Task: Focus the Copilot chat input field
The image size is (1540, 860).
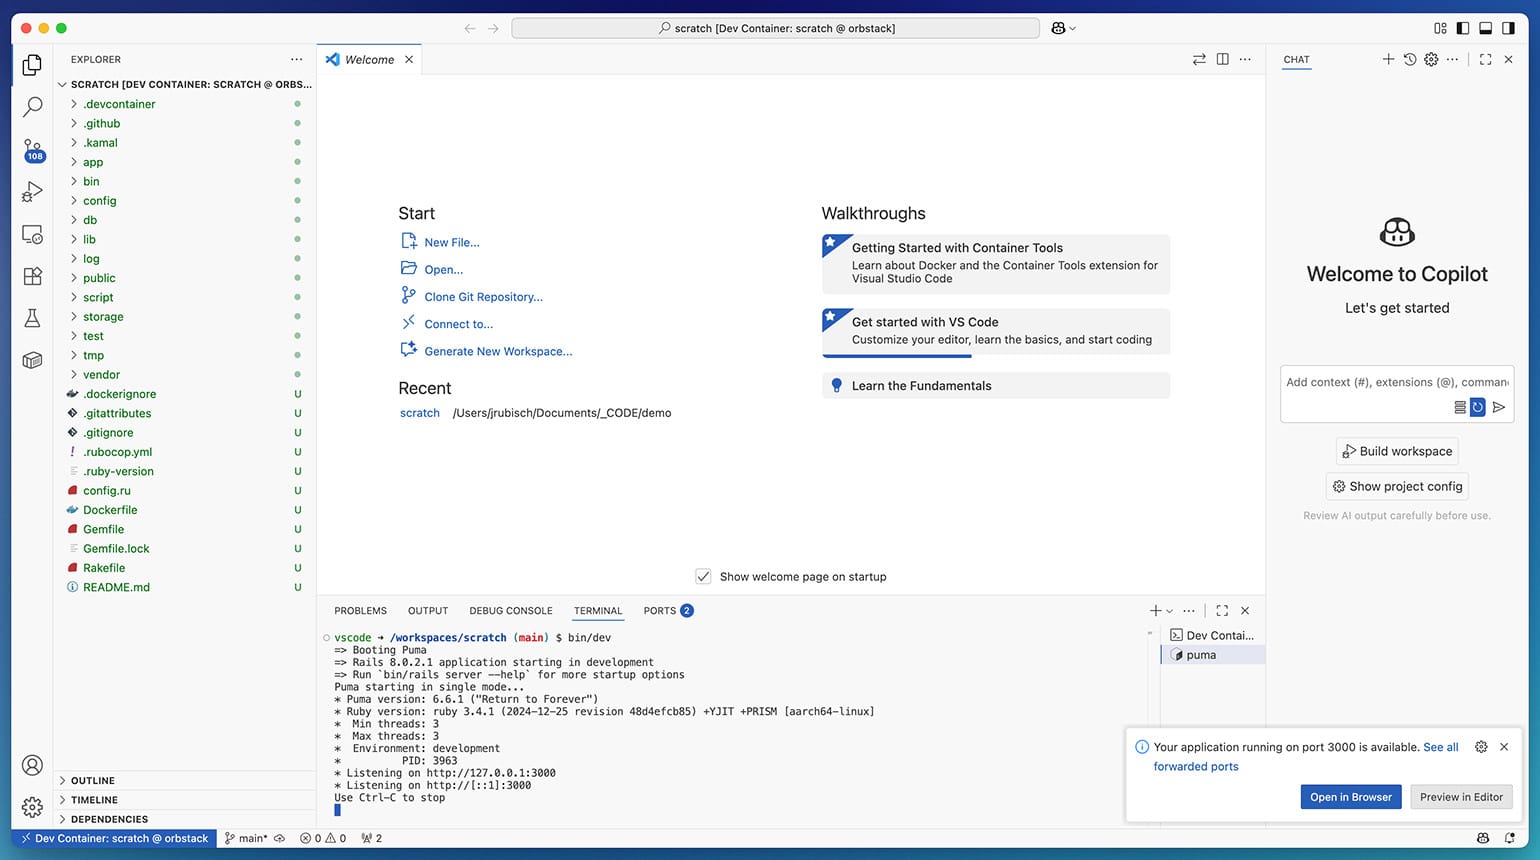Action: pos(1396,383)
